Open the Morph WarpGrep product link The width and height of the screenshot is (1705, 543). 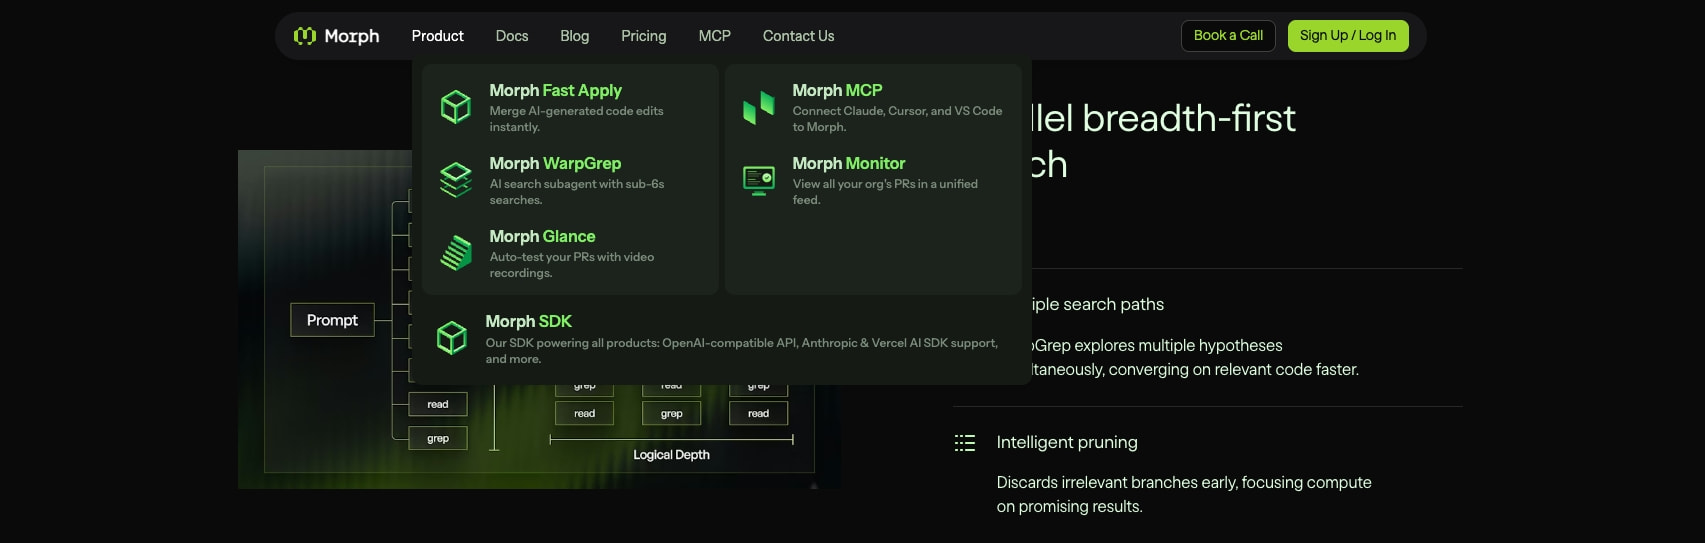point(571,180)
